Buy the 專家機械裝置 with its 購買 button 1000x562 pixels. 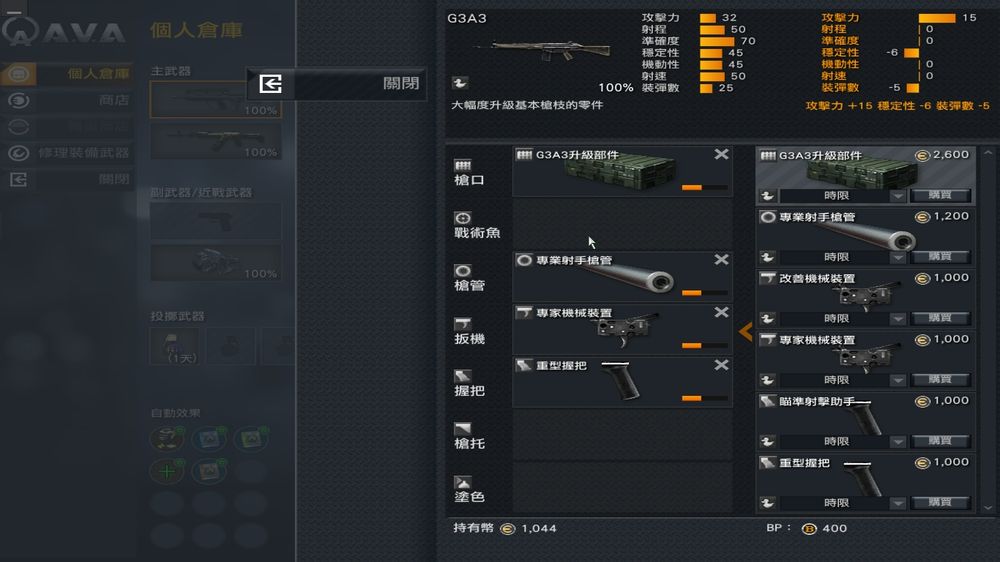pos(940,380)
